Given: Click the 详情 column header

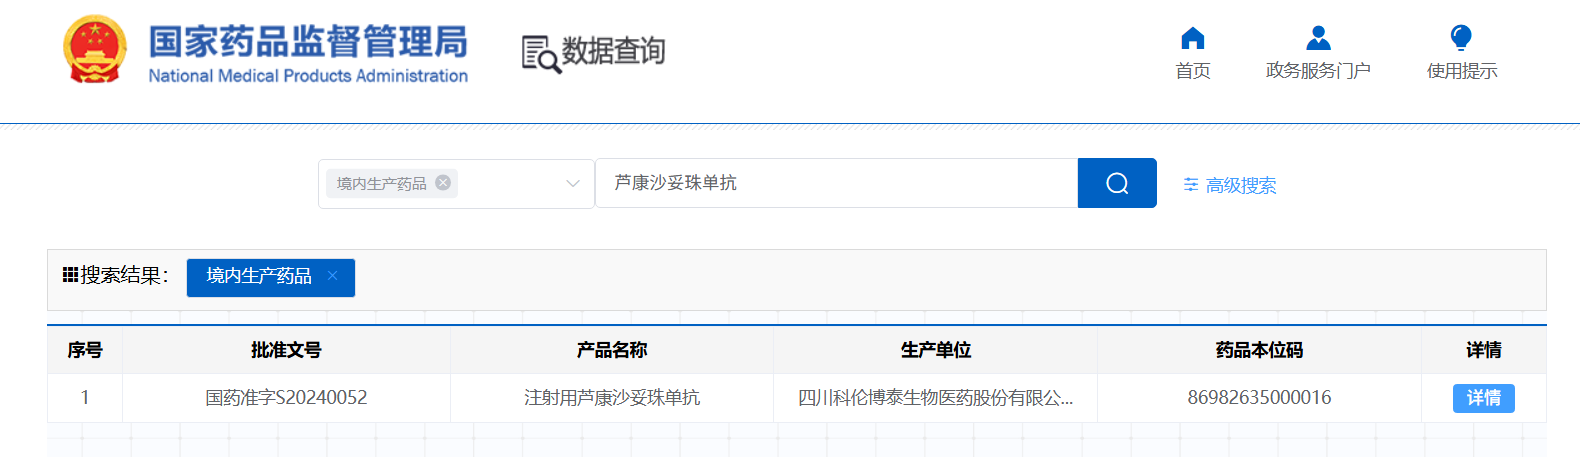Looking at the screenshot, I should click(1484, 350).
